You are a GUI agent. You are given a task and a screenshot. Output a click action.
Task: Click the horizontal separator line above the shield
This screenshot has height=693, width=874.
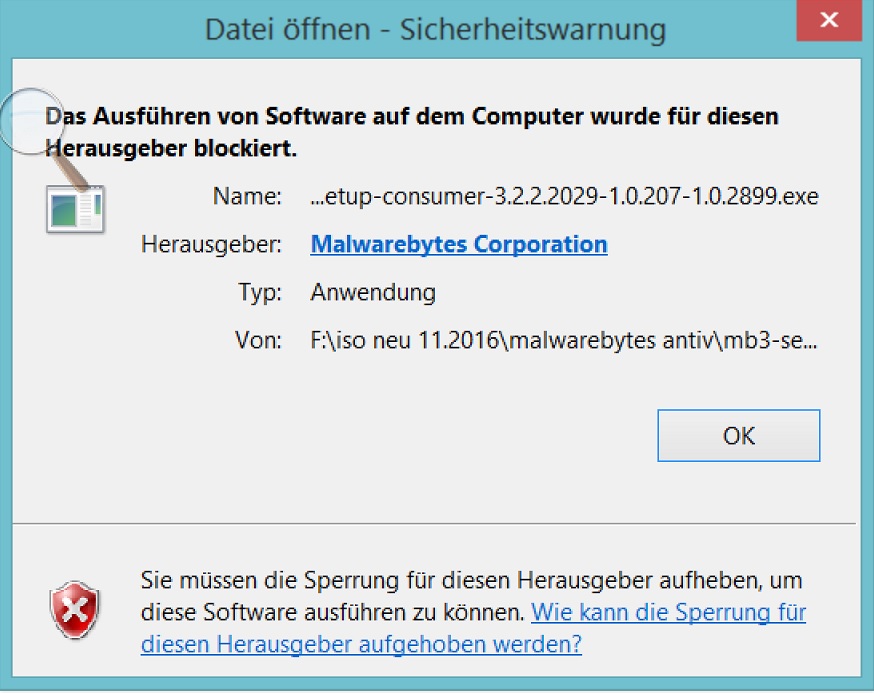tap(434, 524)
